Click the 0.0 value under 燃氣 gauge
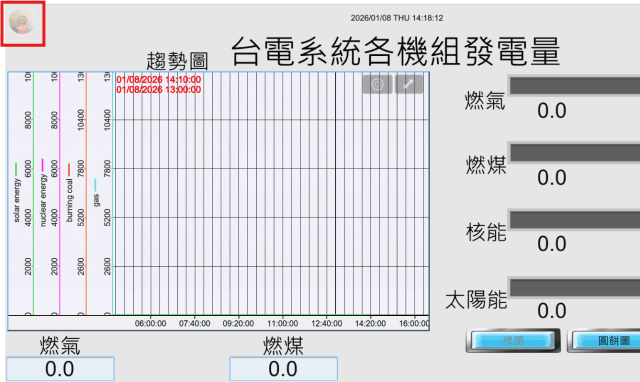The width and height of the screenshot is (640, 382). pyautogui.click(x=552, y=111)
